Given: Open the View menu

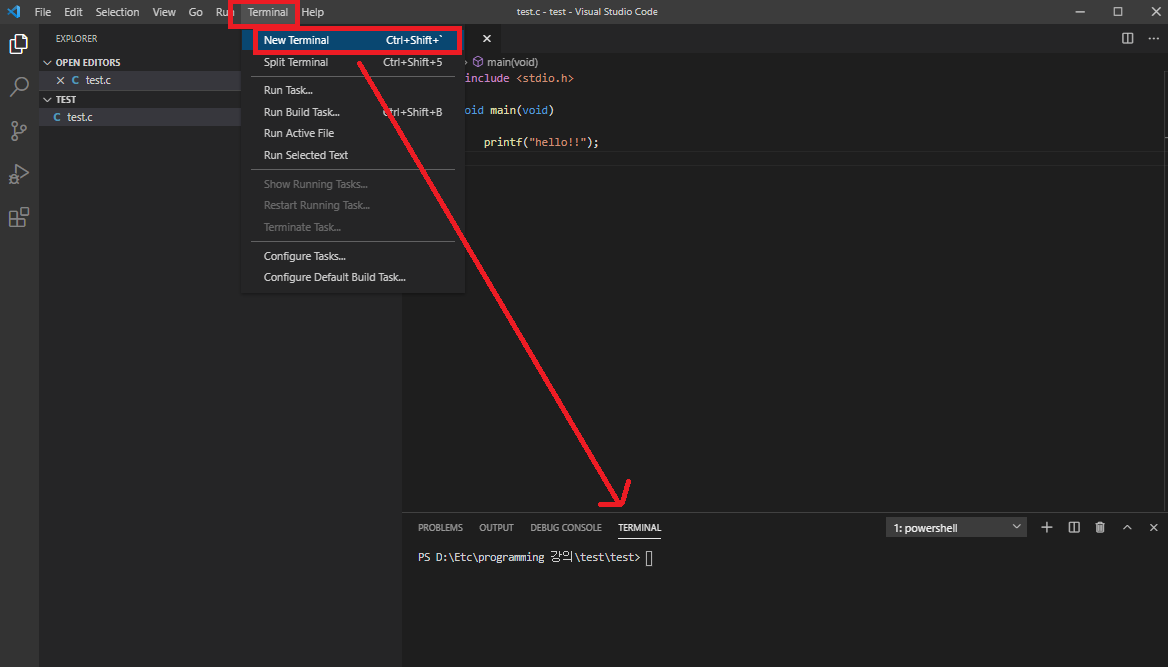Looking at the screenshot, I should [164, 12].
